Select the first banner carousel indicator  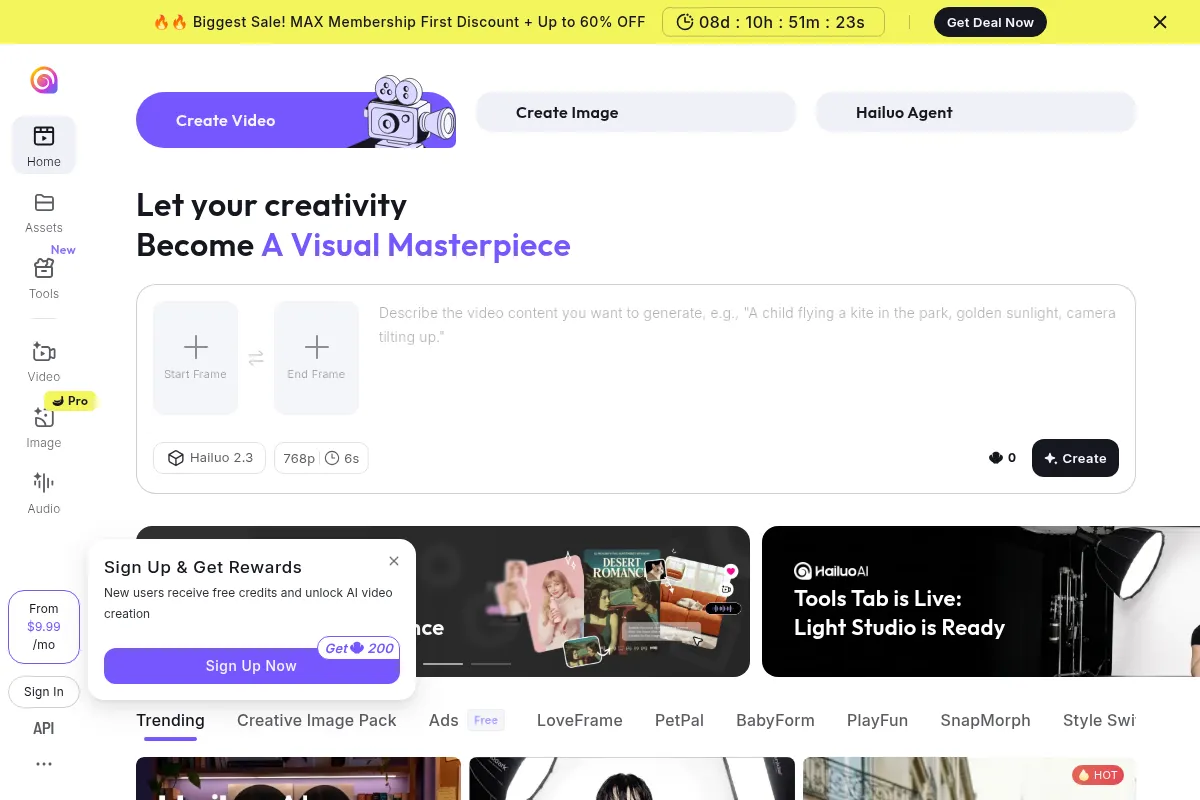[x=443, y=663]
